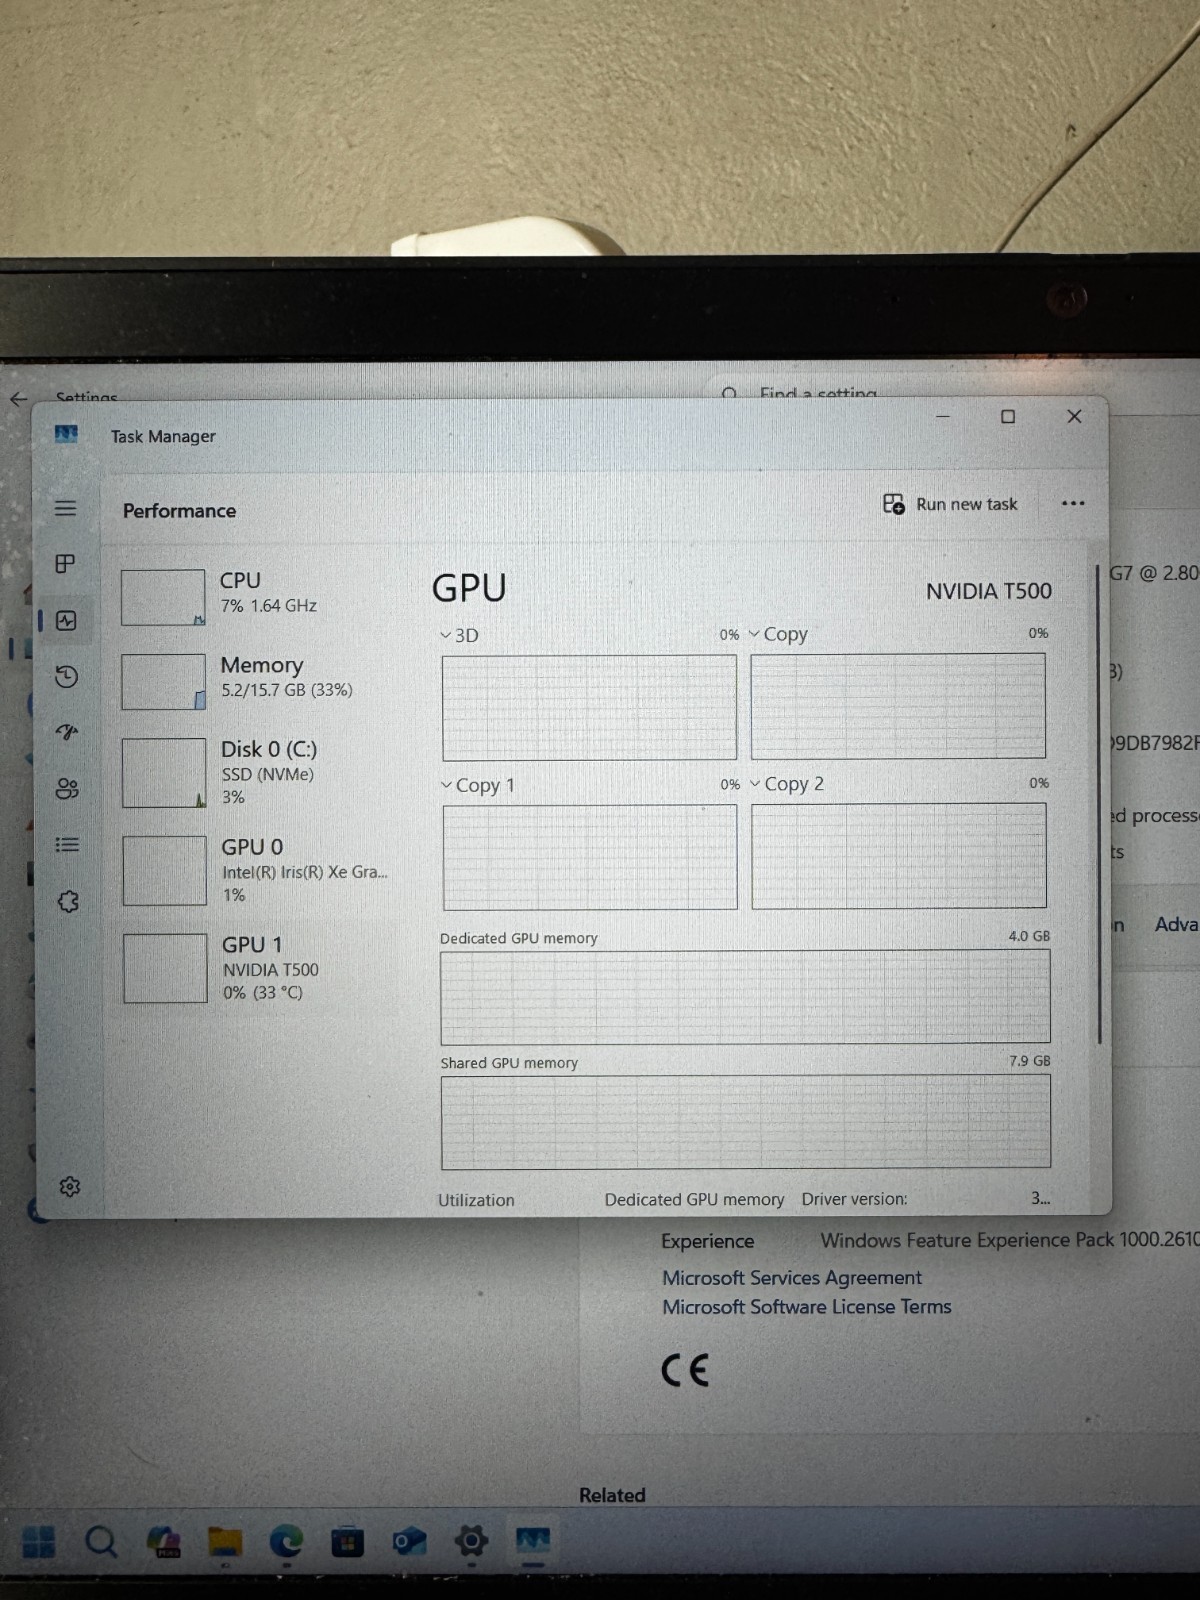
Task: Click the Copy 2 engine graph area
Action: [899, 856]
